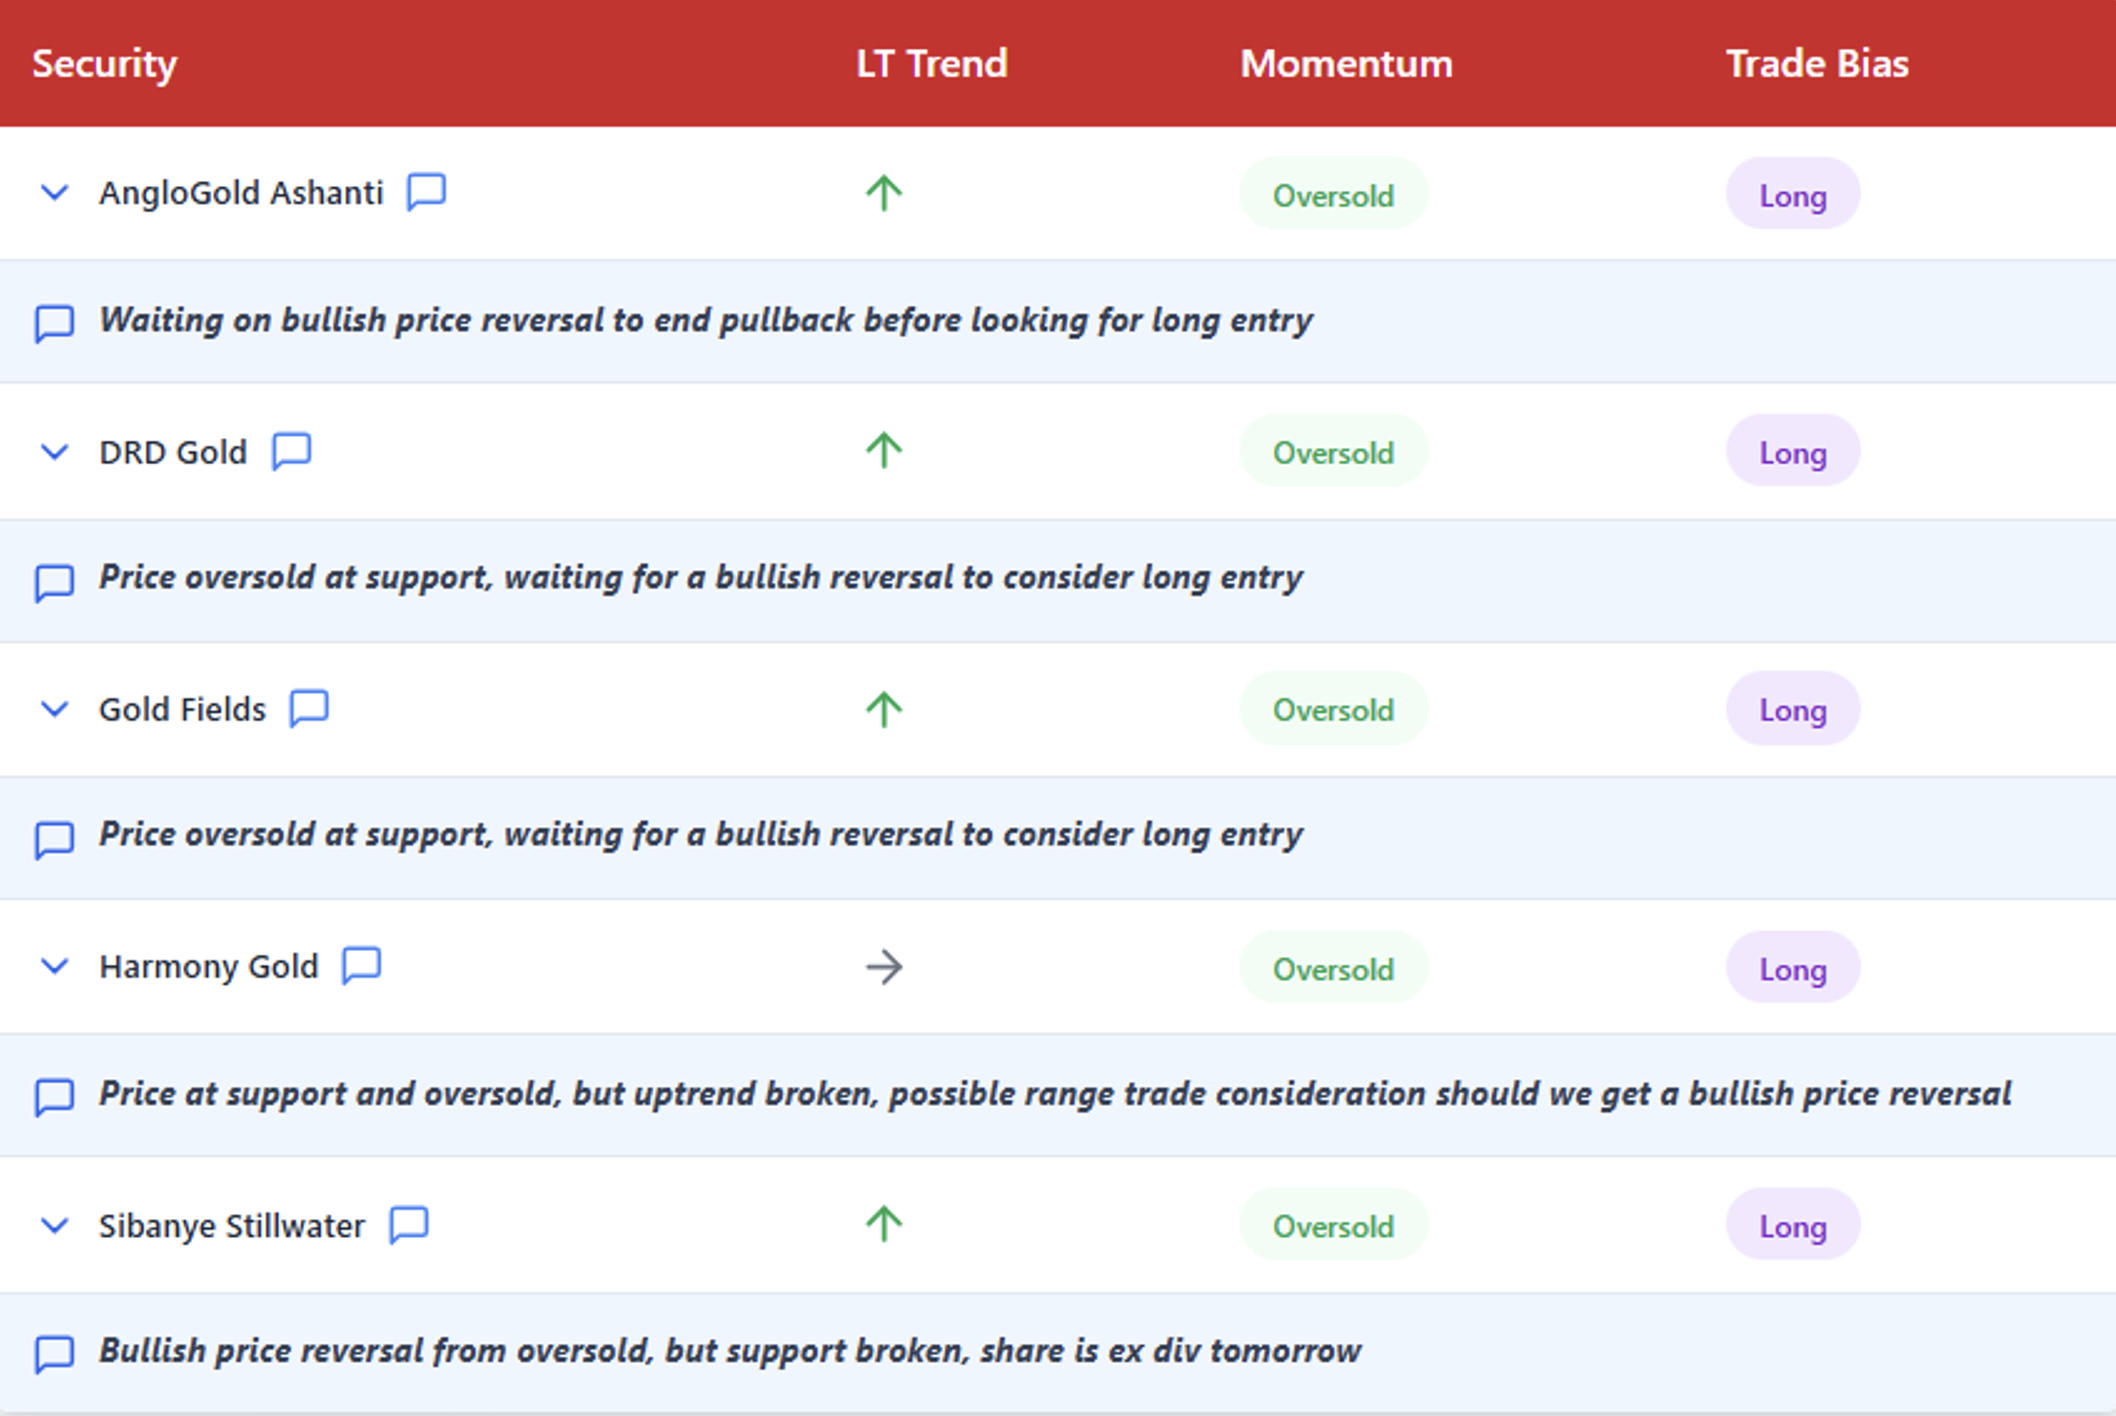Click the Harmony Gold comment bubble icon
Screen dimensions: 2116x1416
point(362,966)
